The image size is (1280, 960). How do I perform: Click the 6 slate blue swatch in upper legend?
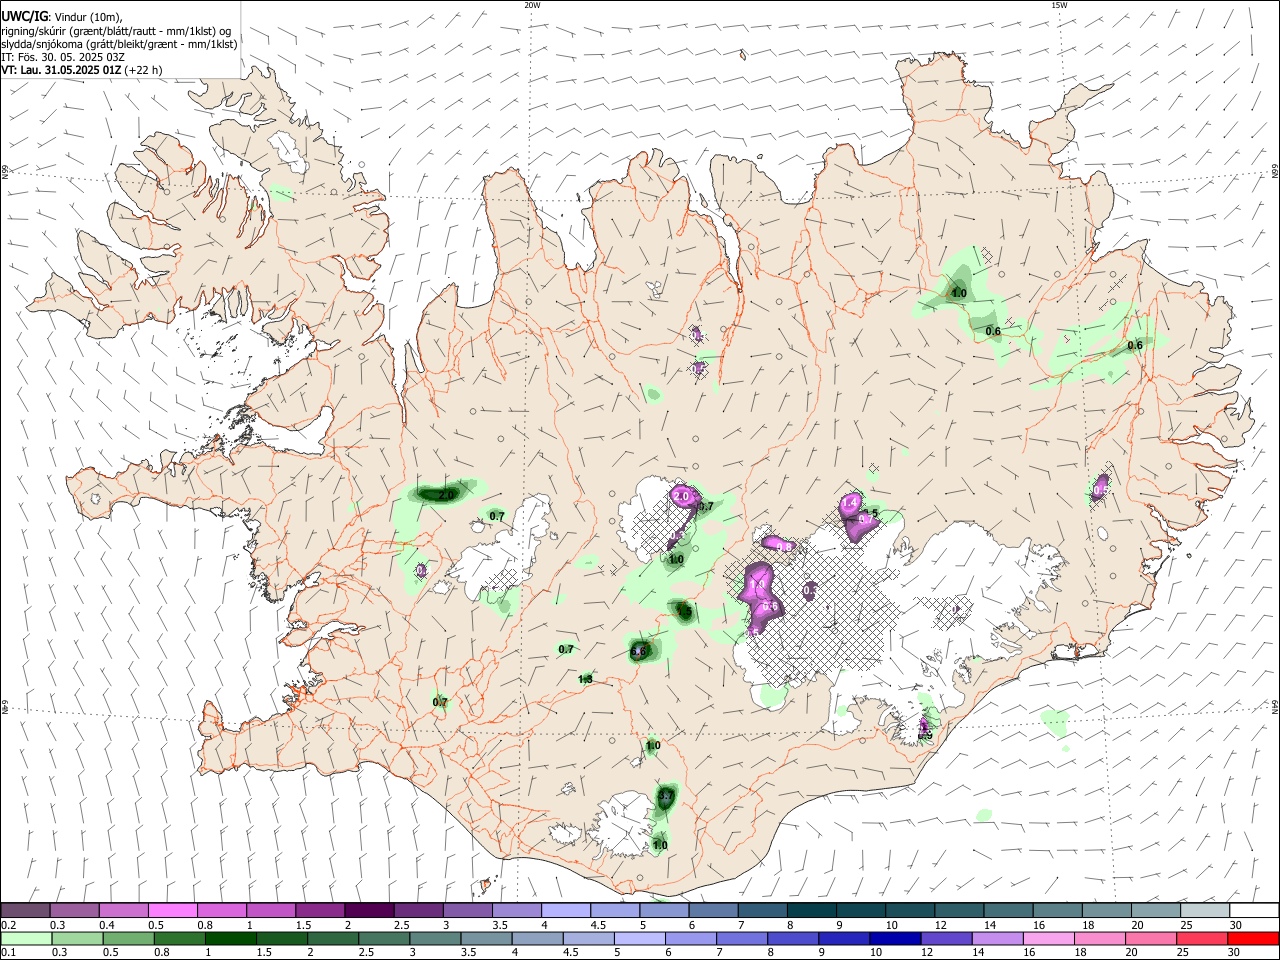pos(713,911)
